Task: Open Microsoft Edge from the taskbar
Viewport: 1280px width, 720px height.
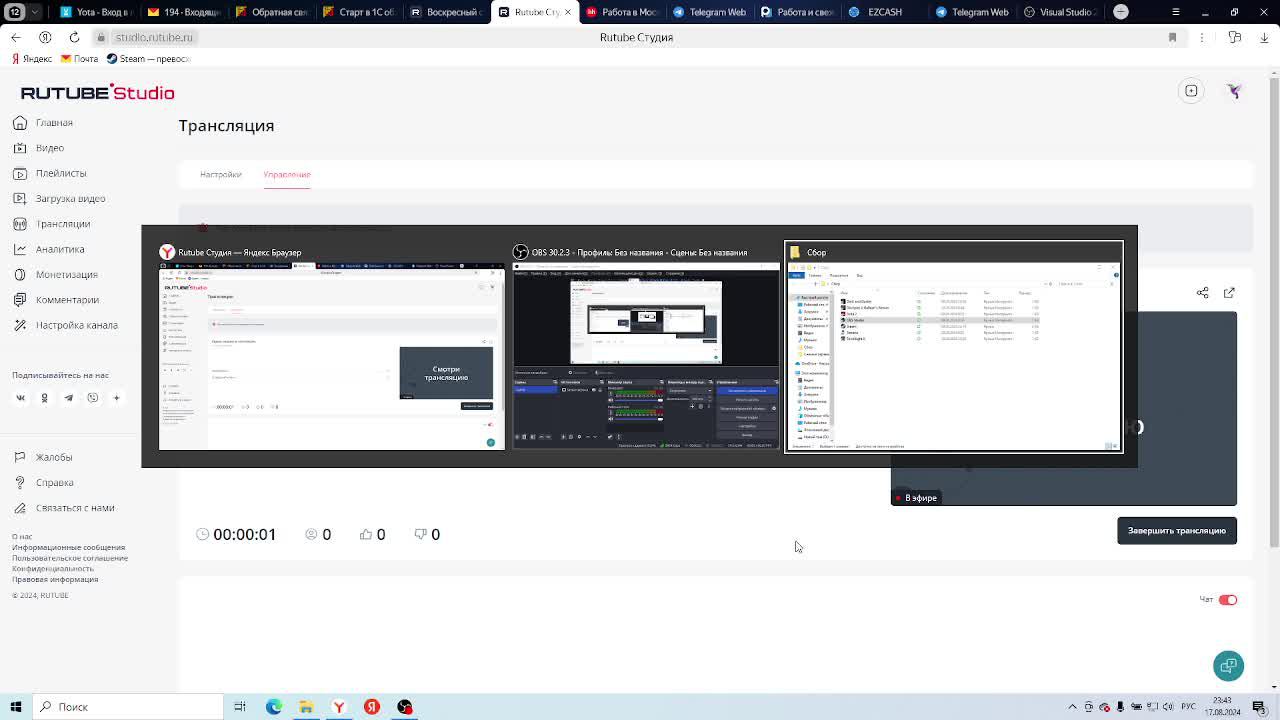Action: pos(273,707)
